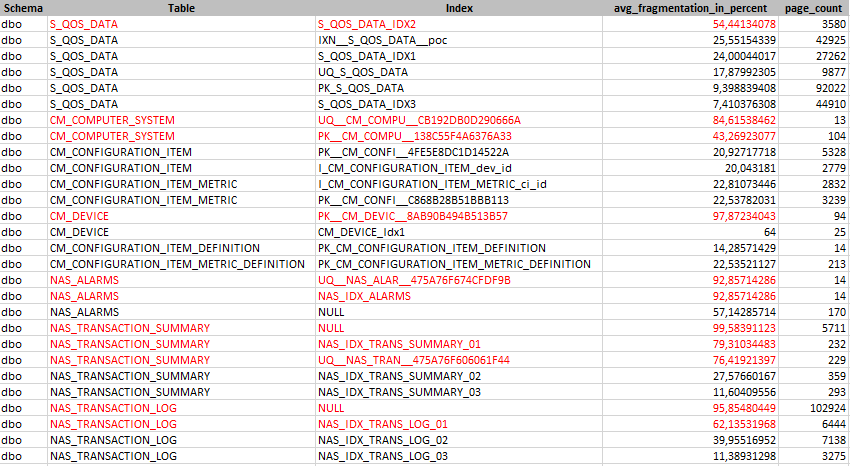Select index cell UQ_S_QOS_DATA
Image resolution: width=850 pixels, height=466 pixels.
tap(459, 72)
